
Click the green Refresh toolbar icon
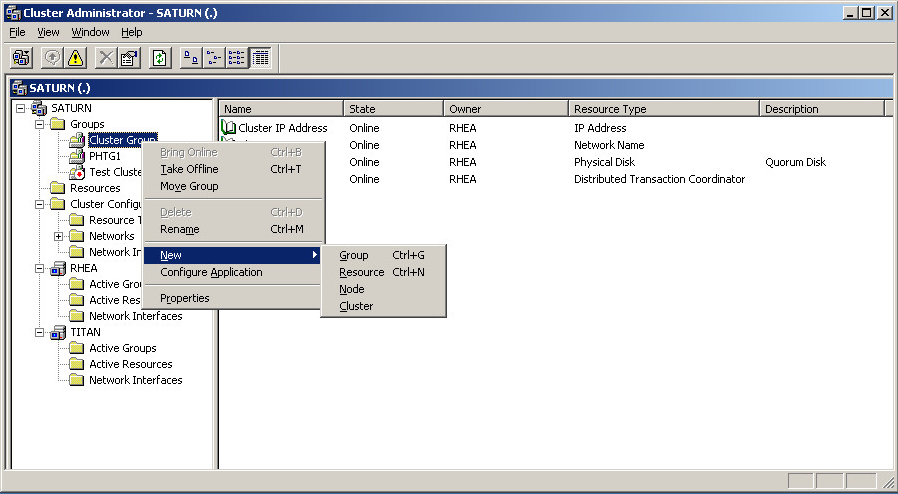[160, 58]
